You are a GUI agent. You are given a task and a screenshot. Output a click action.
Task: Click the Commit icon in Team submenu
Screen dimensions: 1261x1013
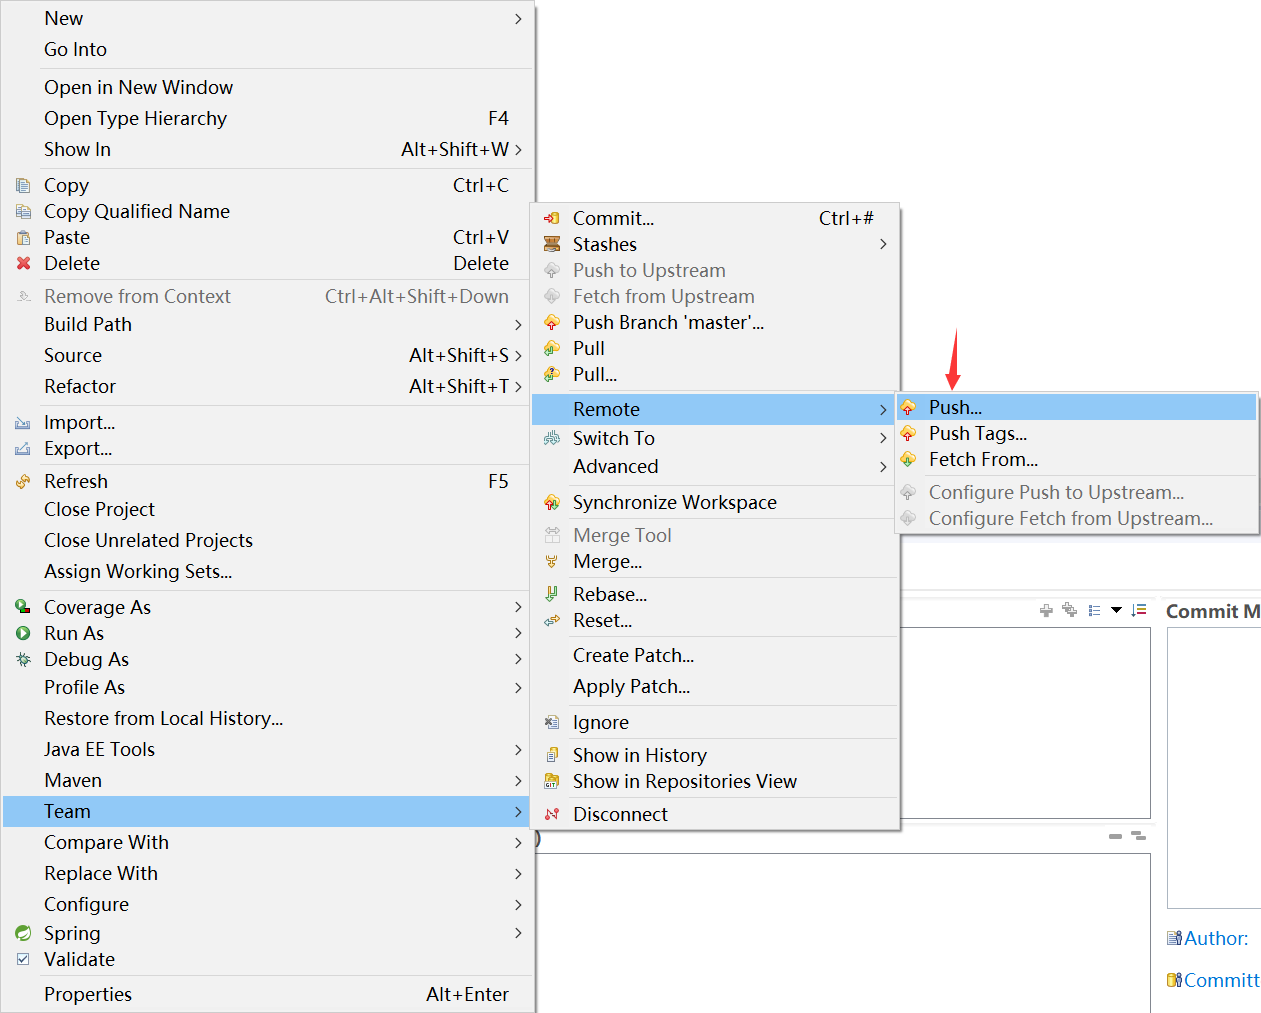pyautogui.click(x=551, y=218)
